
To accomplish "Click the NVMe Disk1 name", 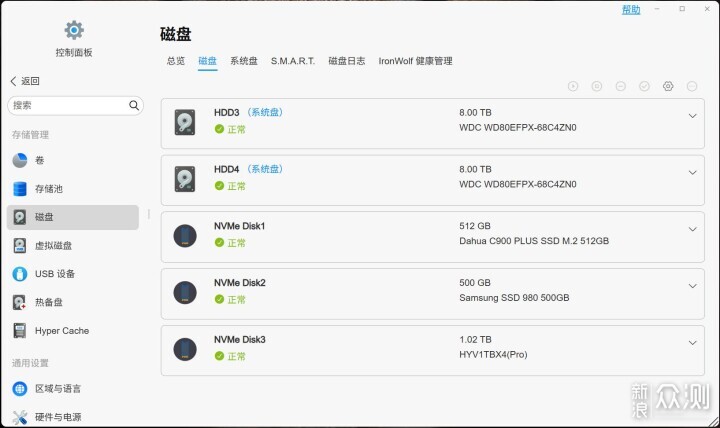I will tap(240, 226).
